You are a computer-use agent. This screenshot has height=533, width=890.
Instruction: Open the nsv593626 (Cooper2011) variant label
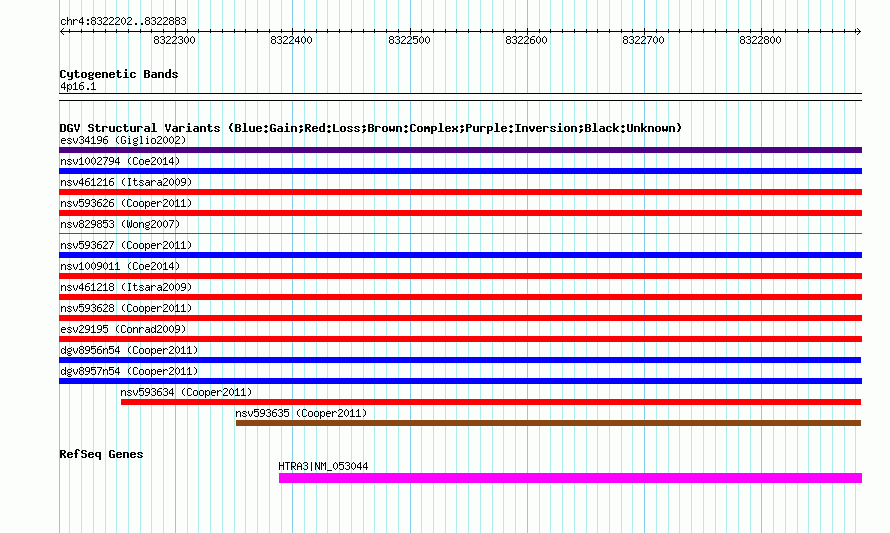126,203
